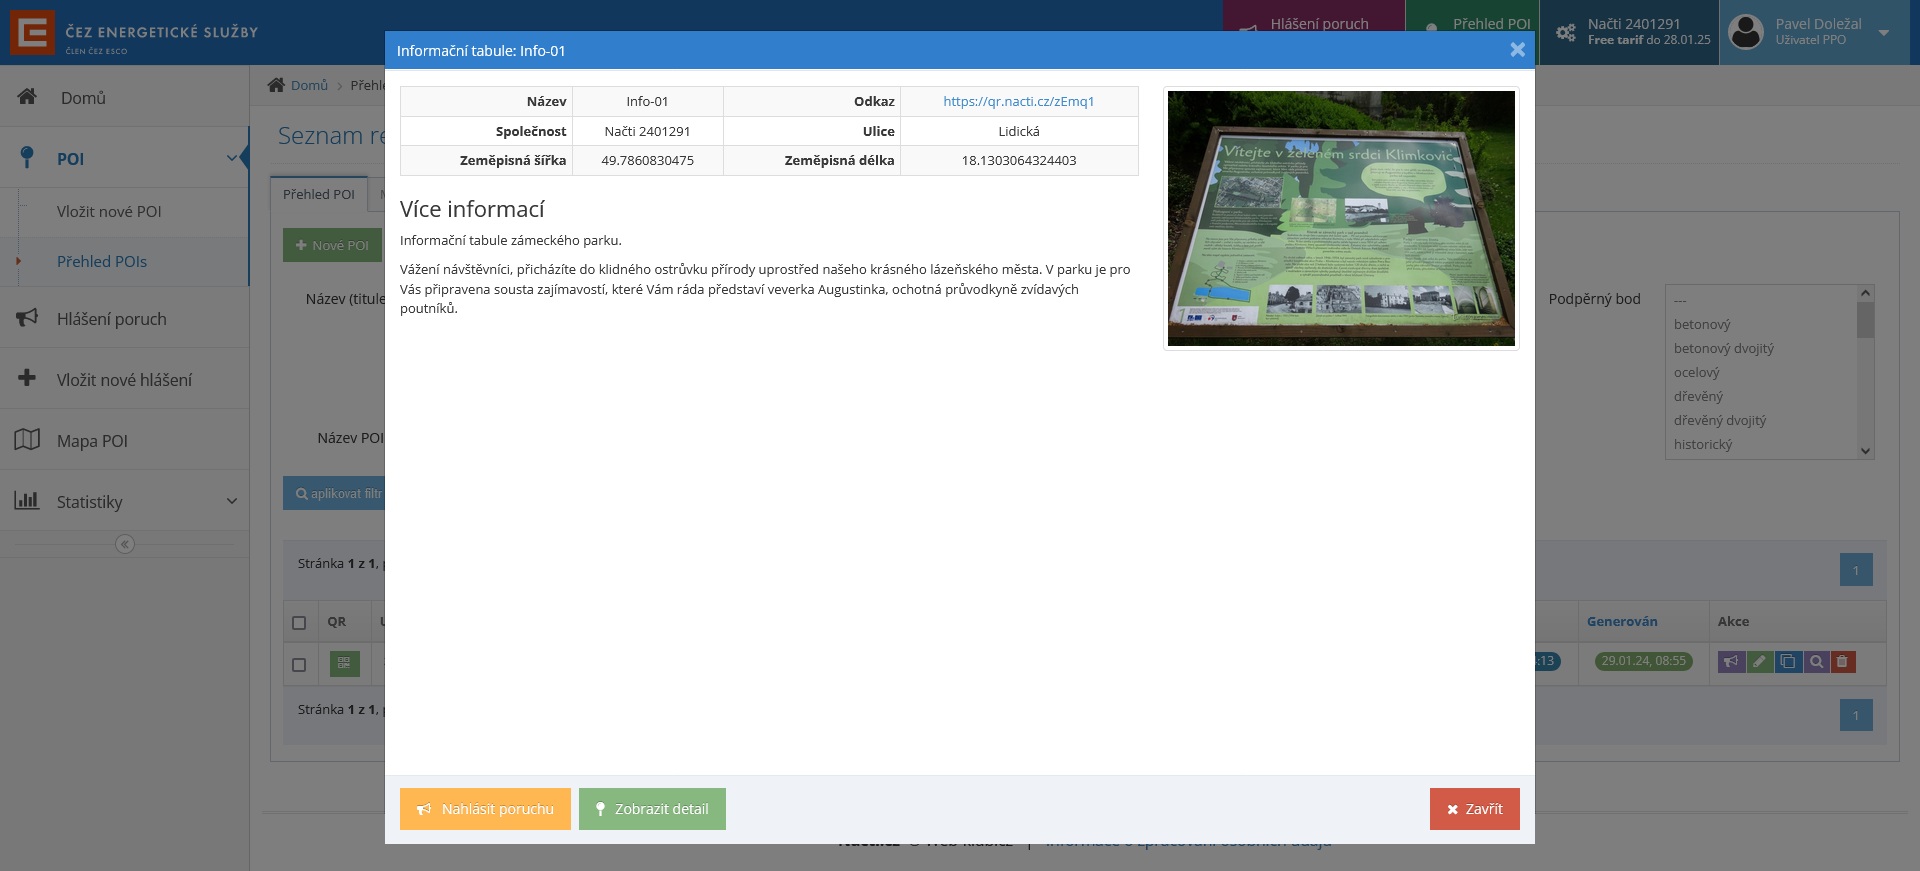Click the magnifier view icon in Akce column
The image size is (1920, 871).
1815,662
